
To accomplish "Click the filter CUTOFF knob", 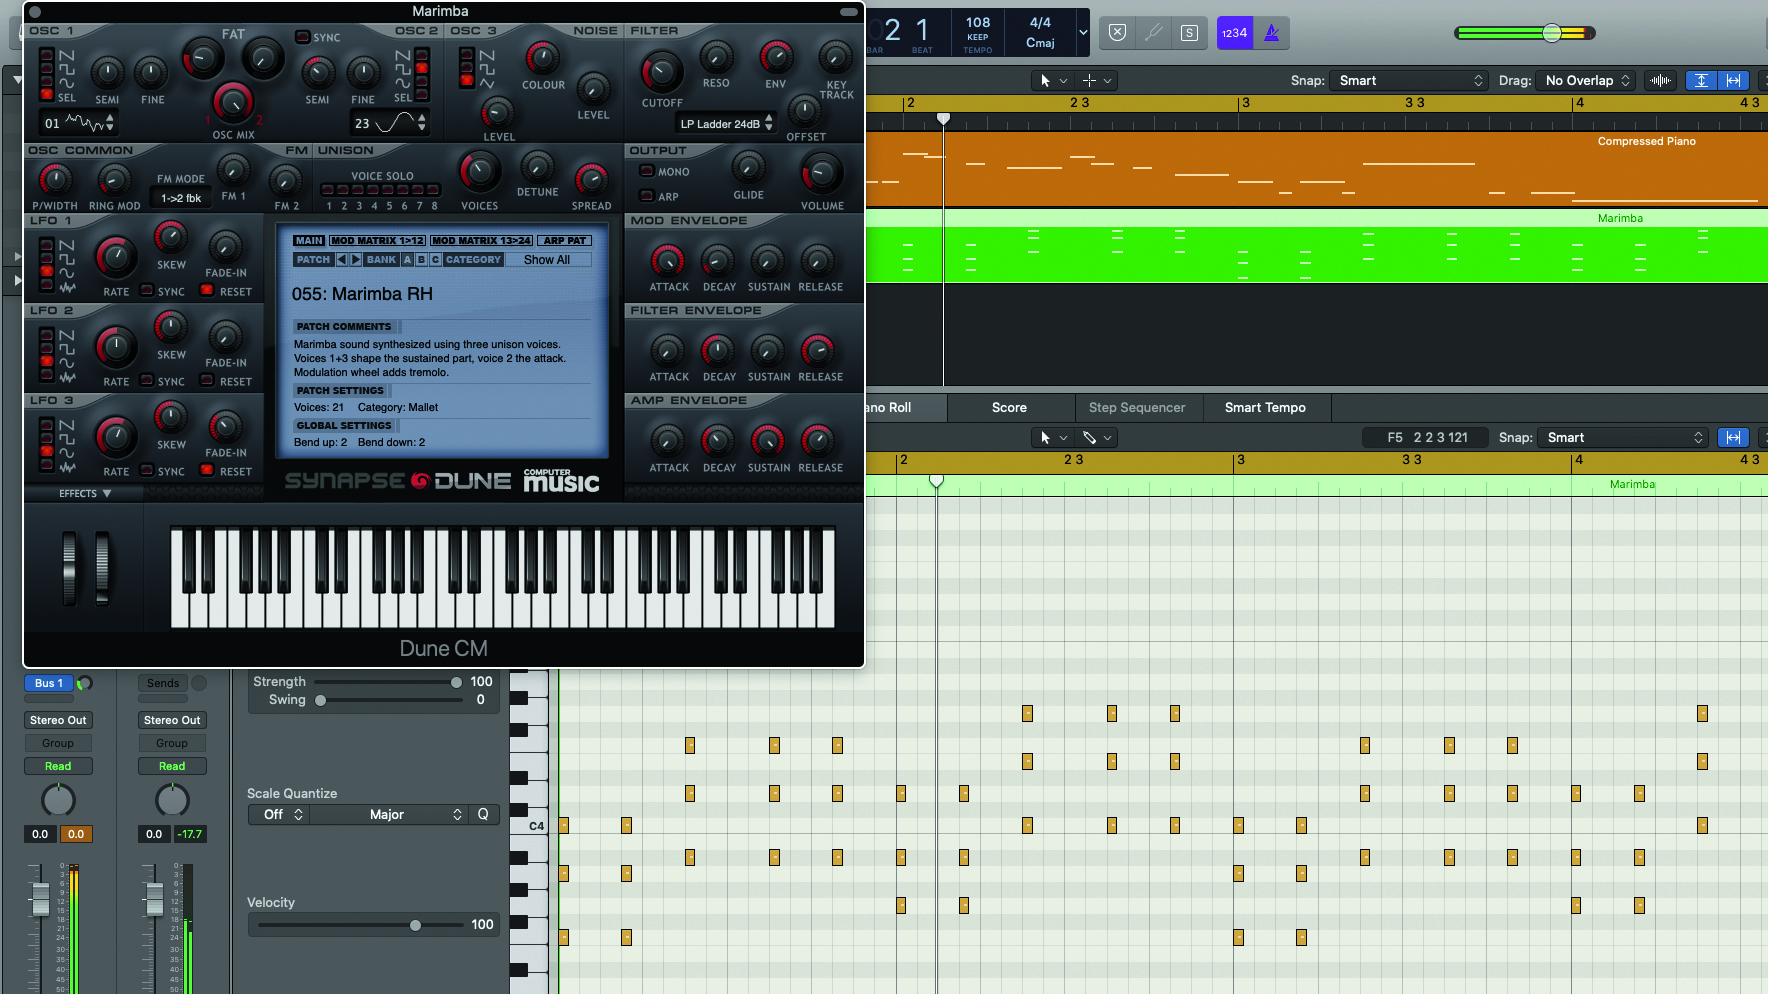I will [661, 72].
